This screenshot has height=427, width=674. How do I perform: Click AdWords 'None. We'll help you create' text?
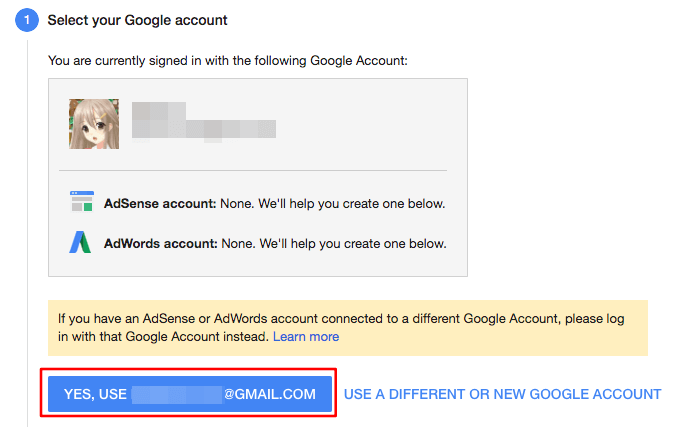click(x=334, y=244)
